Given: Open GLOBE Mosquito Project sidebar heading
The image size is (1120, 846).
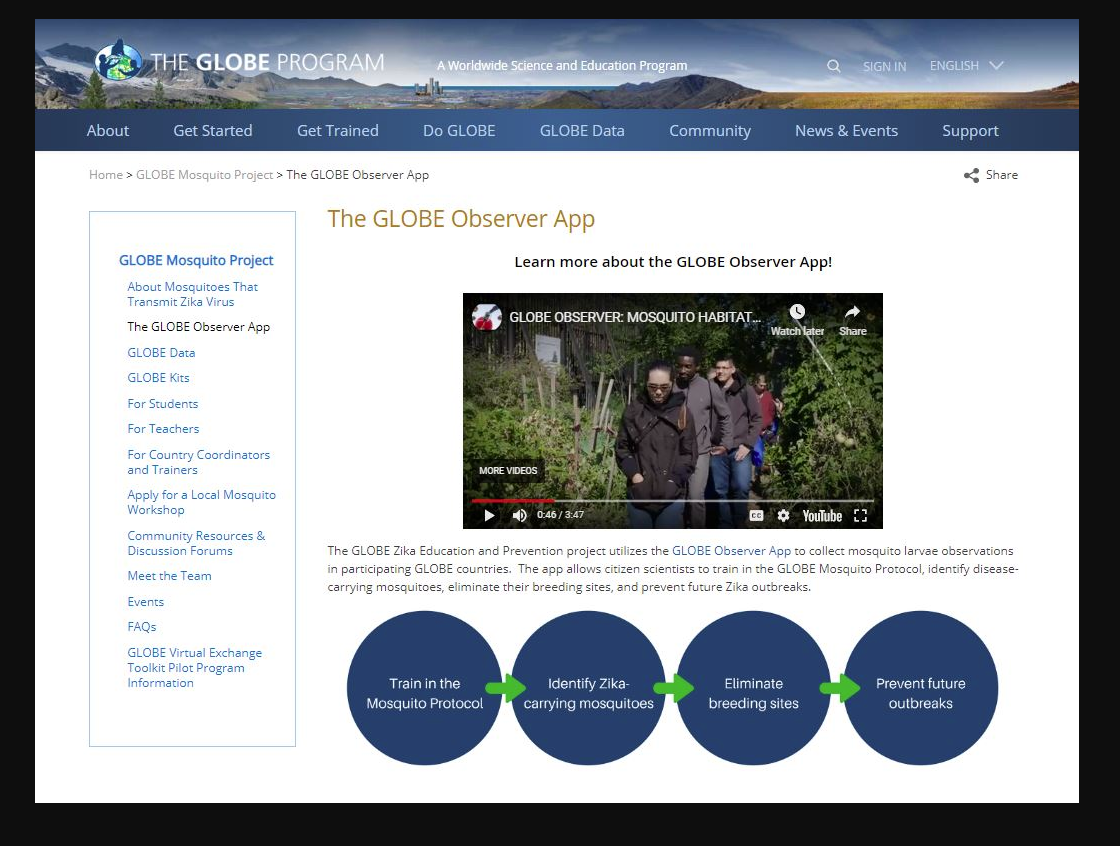Looking at the screenshot, I should [196, 260].
